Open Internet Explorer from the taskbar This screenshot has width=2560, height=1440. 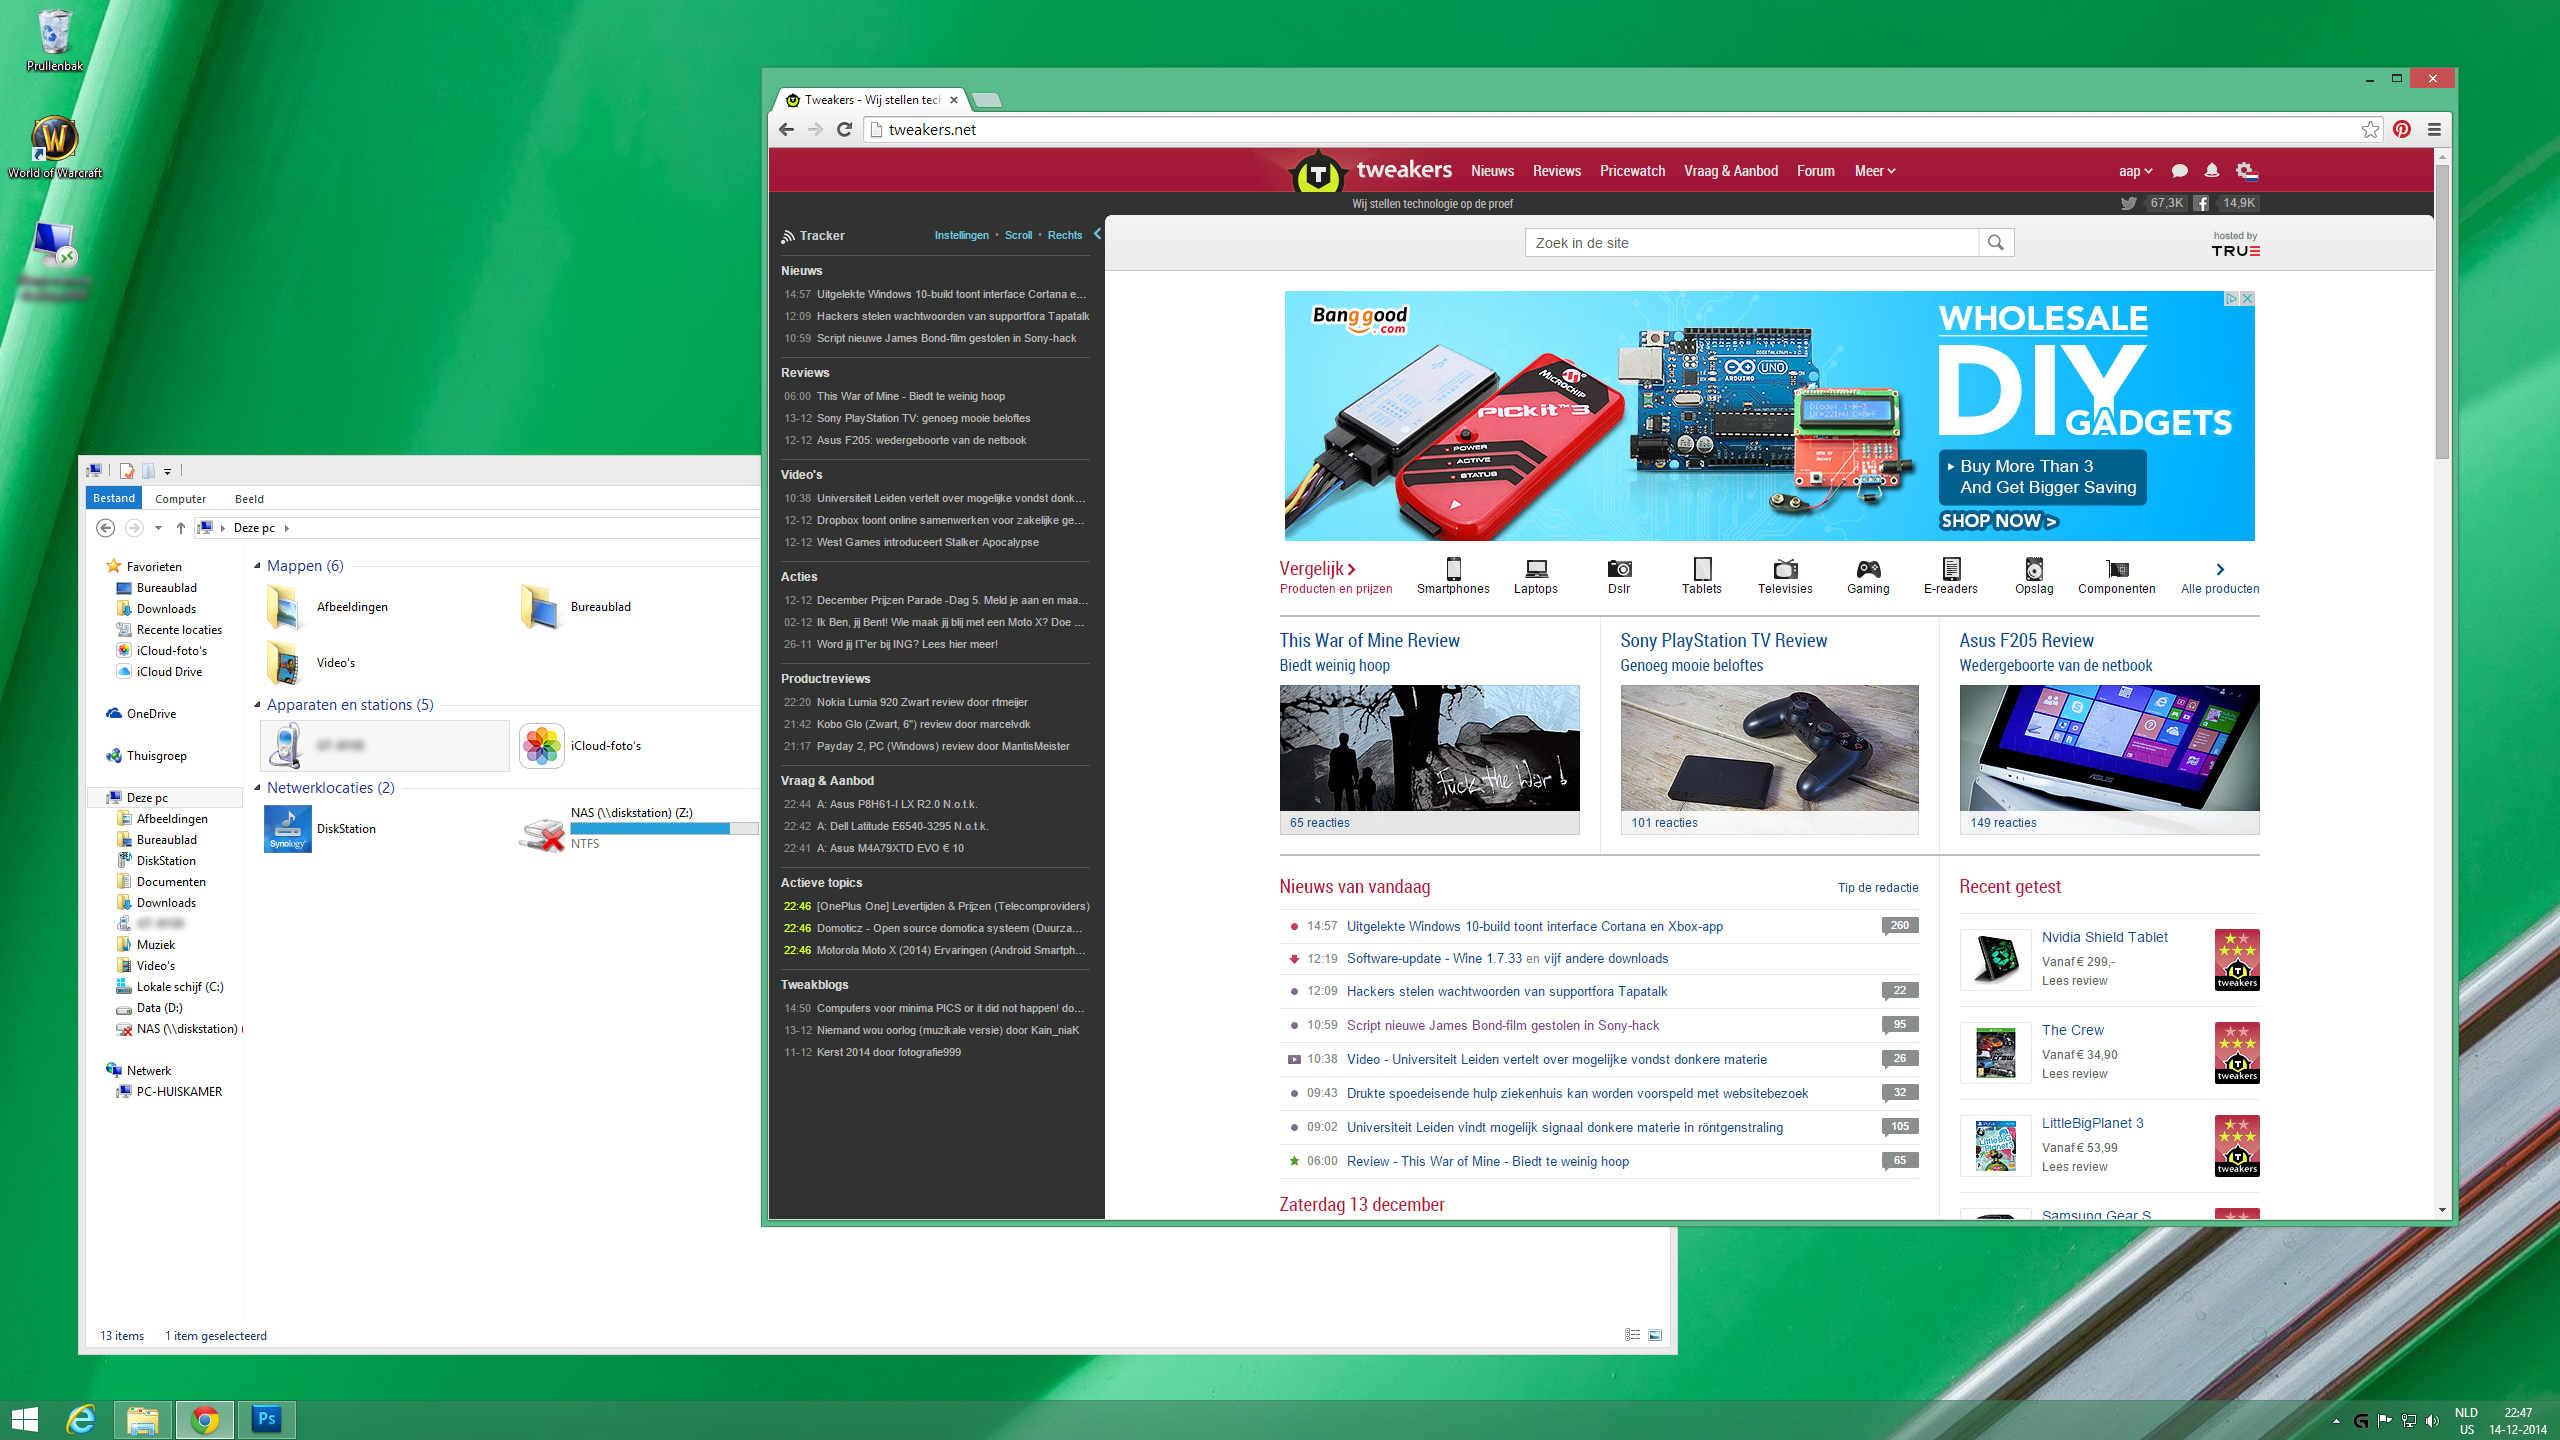click(81, 1419)
